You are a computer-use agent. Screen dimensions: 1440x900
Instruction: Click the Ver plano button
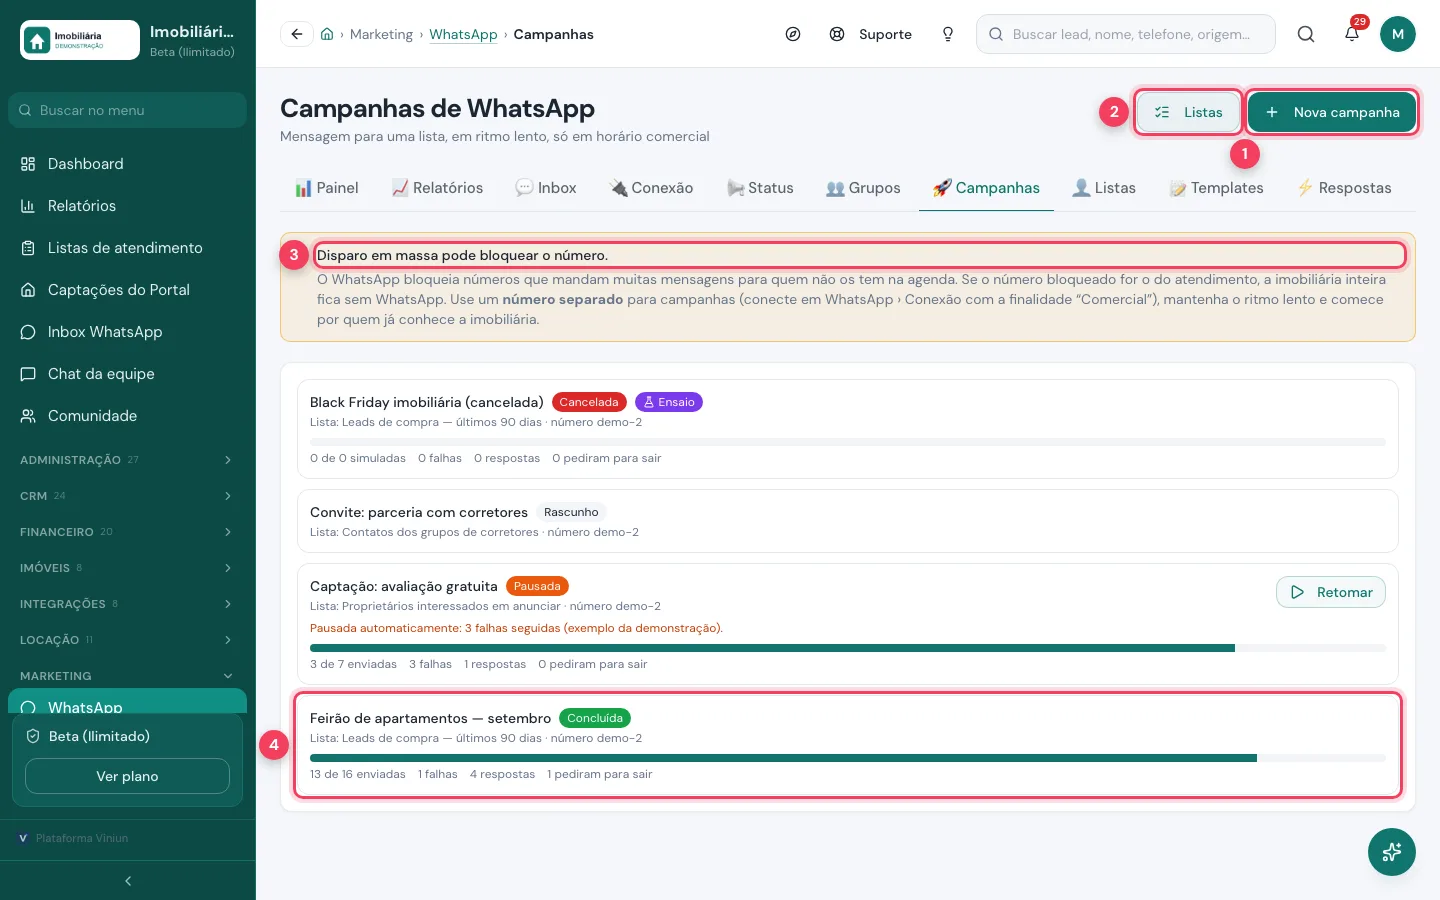pos(127,776)
